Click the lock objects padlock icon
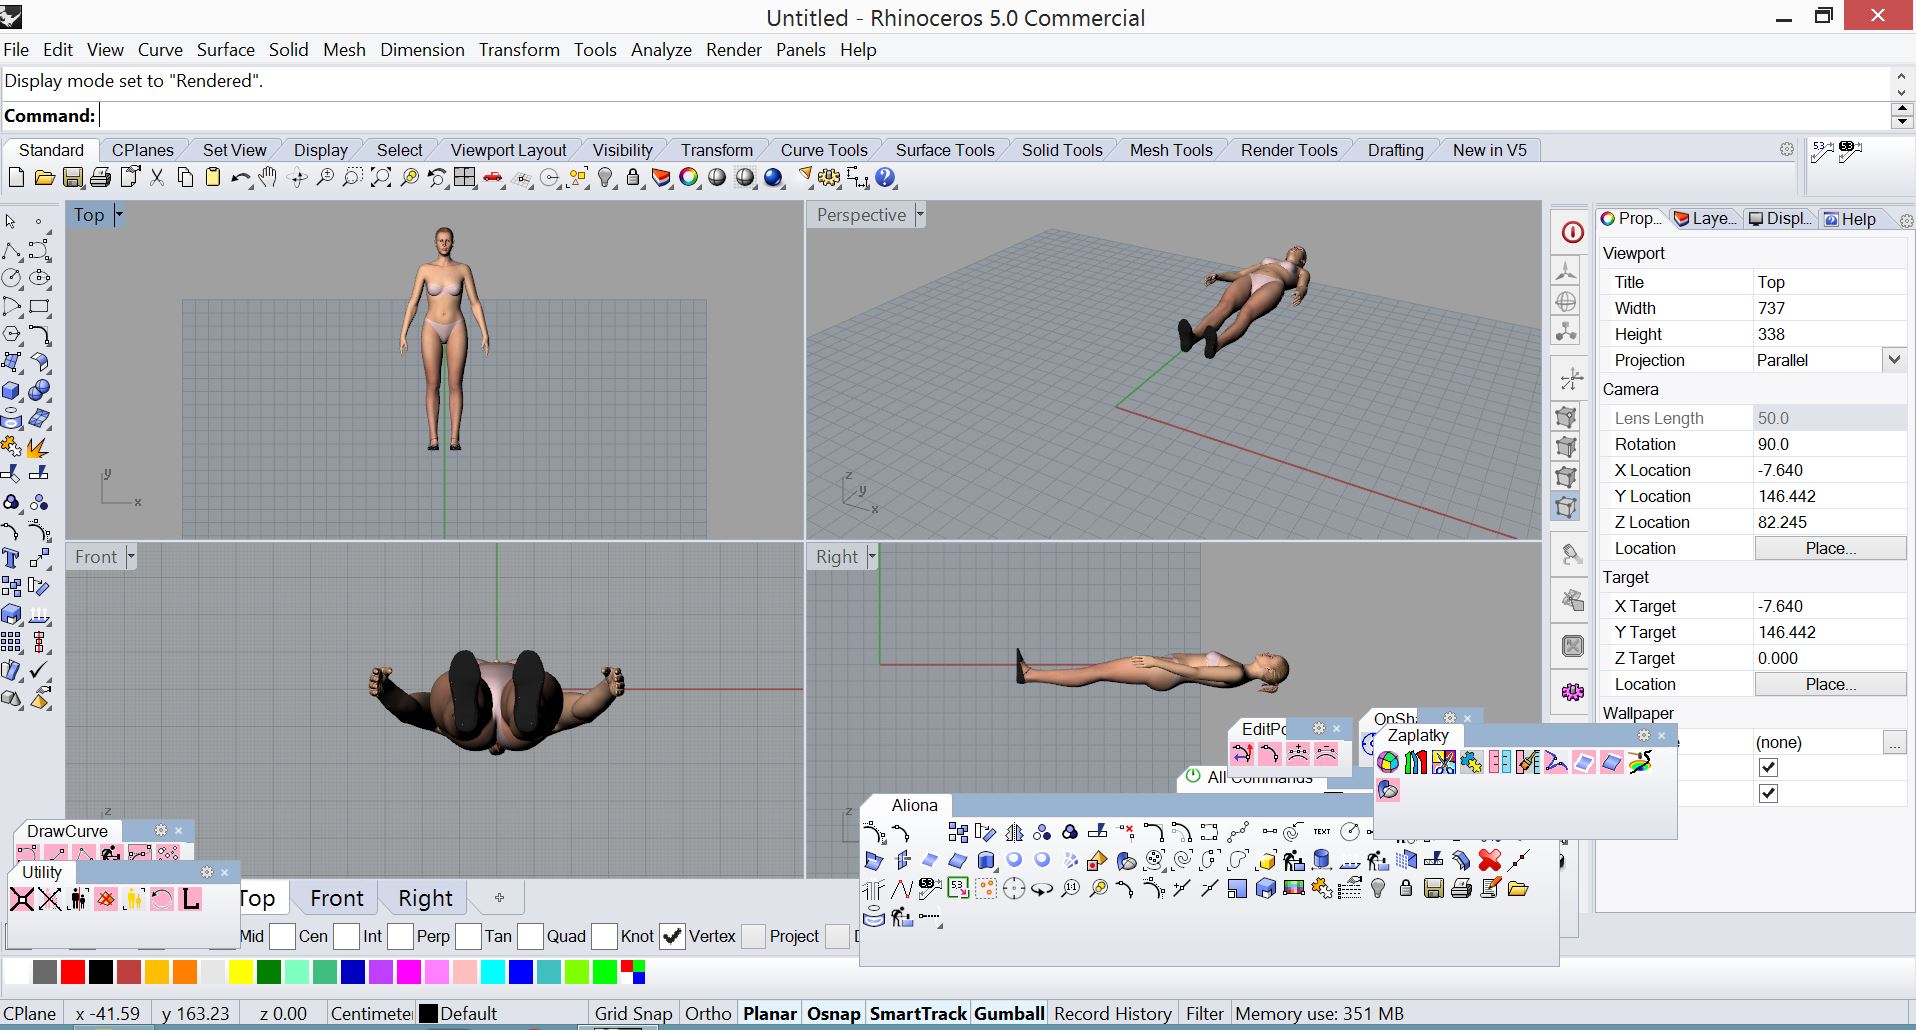This screenshot has height=1030, width=1916. click(633, 178)
